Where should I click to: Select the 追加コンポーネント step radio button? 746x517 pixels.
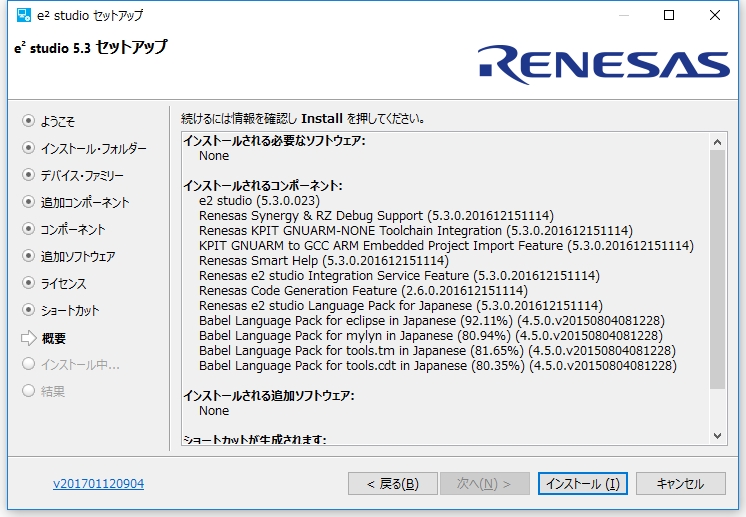(x=29, y=202)
